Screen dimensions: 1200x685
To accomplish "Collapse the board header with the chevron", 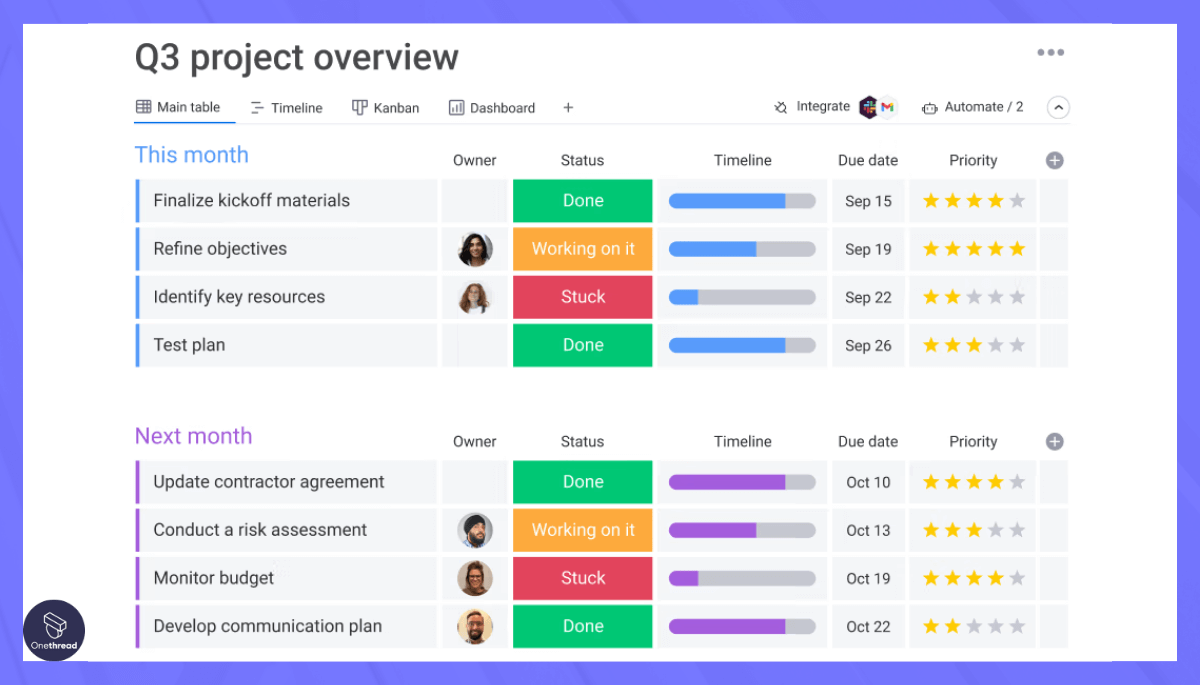I will (1058, 107).
